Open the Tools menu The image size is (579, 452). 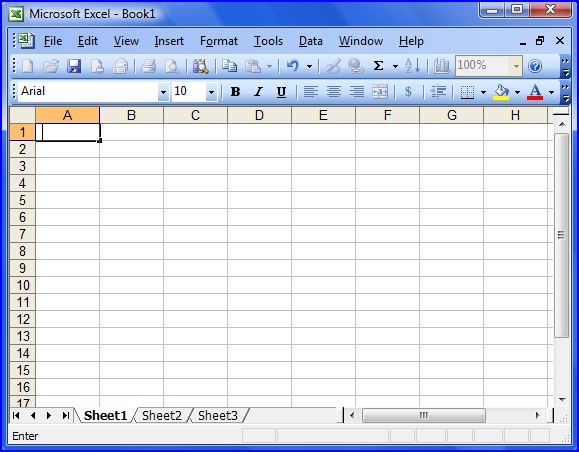[268, 41]
